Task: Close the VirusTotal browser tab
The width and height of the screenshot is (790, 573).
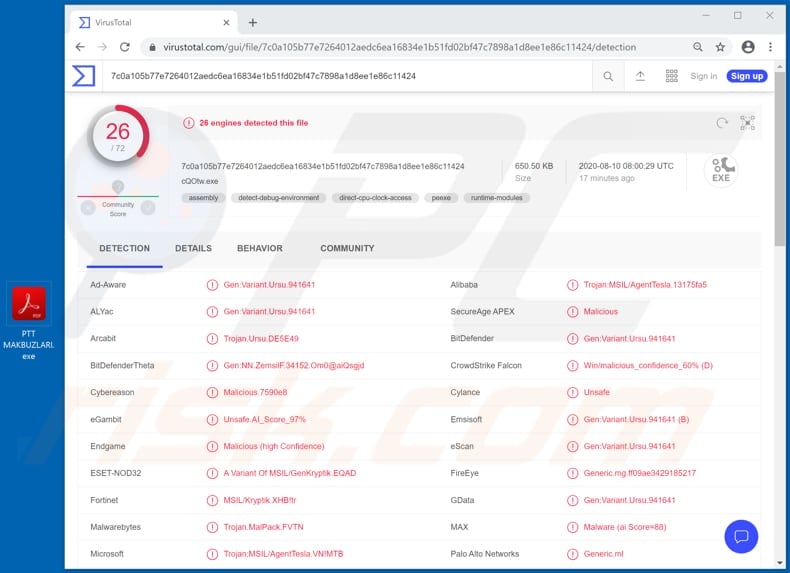Action: click(226, 23)
